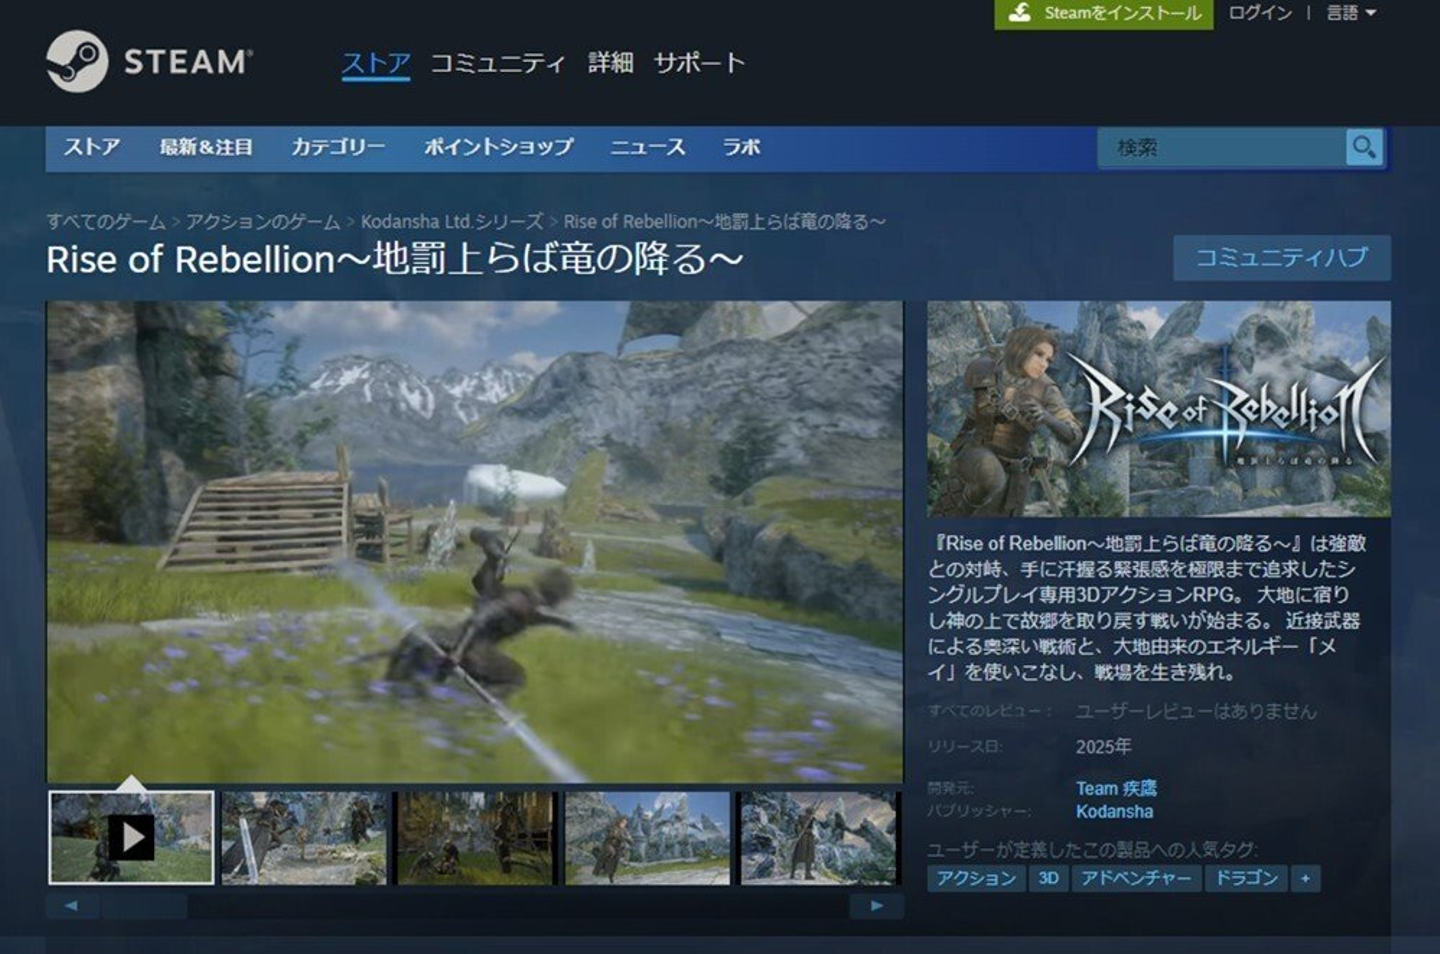Click the search magnifier icon
Viewport: 1440px width, 954px height.
click(1364, 148)
